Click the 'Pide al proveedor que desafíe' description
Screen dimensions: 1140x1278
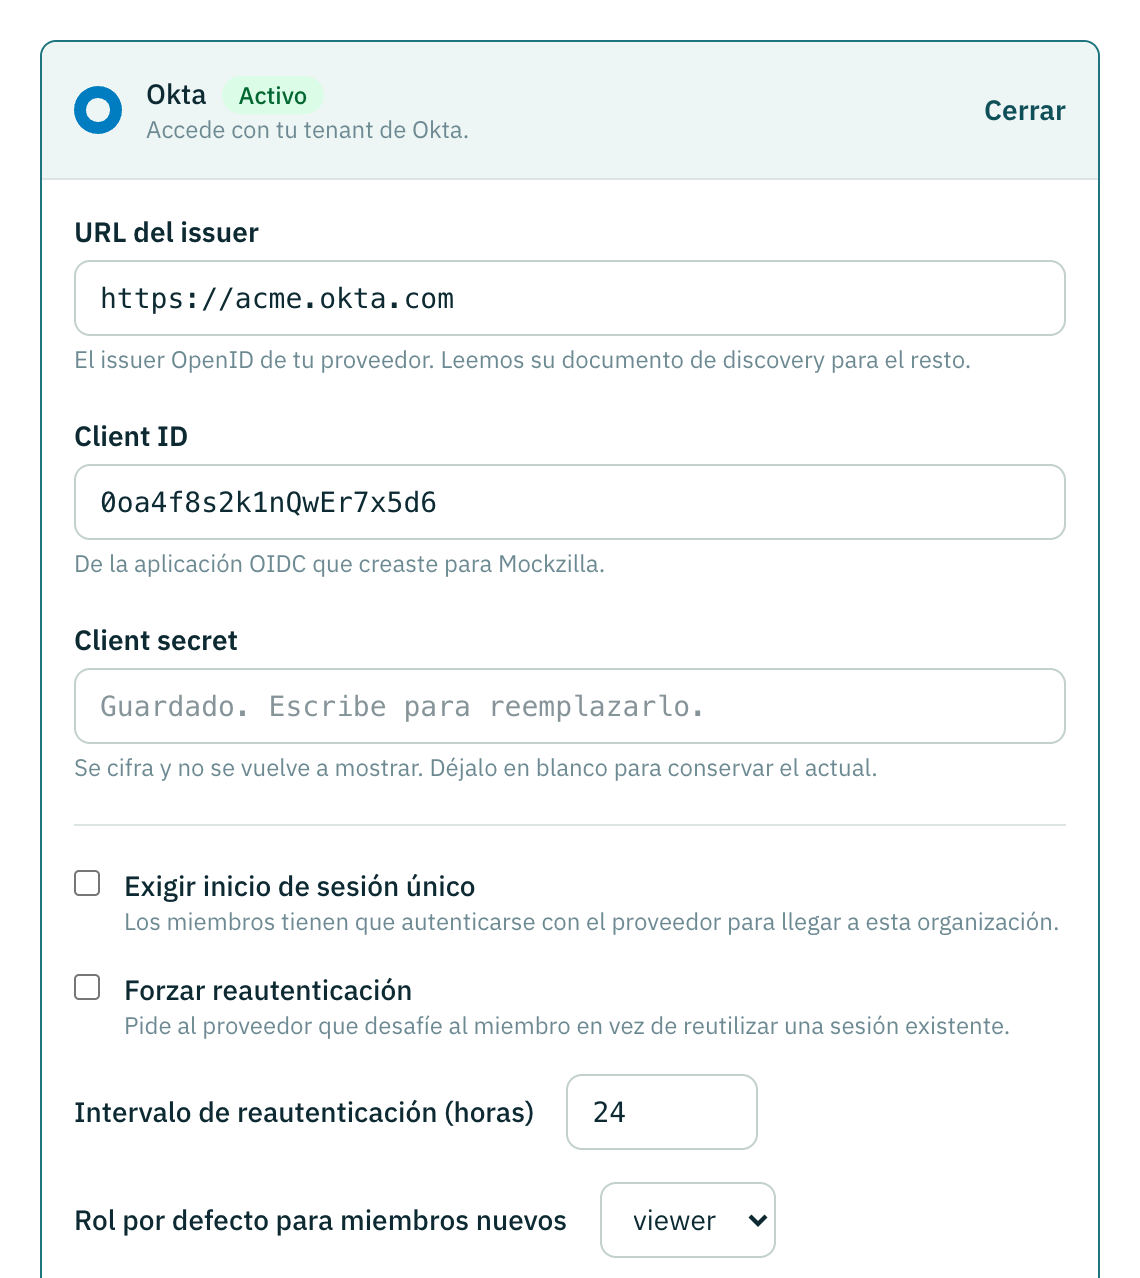point(567,1026)
